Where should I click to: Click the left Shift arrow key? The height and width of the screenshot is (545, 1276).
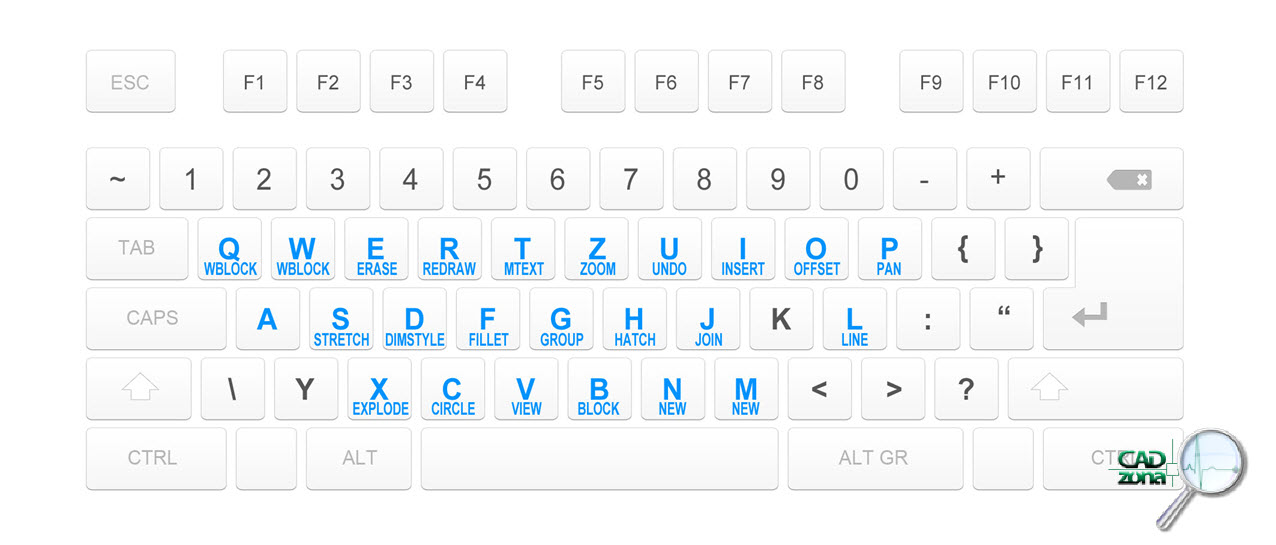139,389
